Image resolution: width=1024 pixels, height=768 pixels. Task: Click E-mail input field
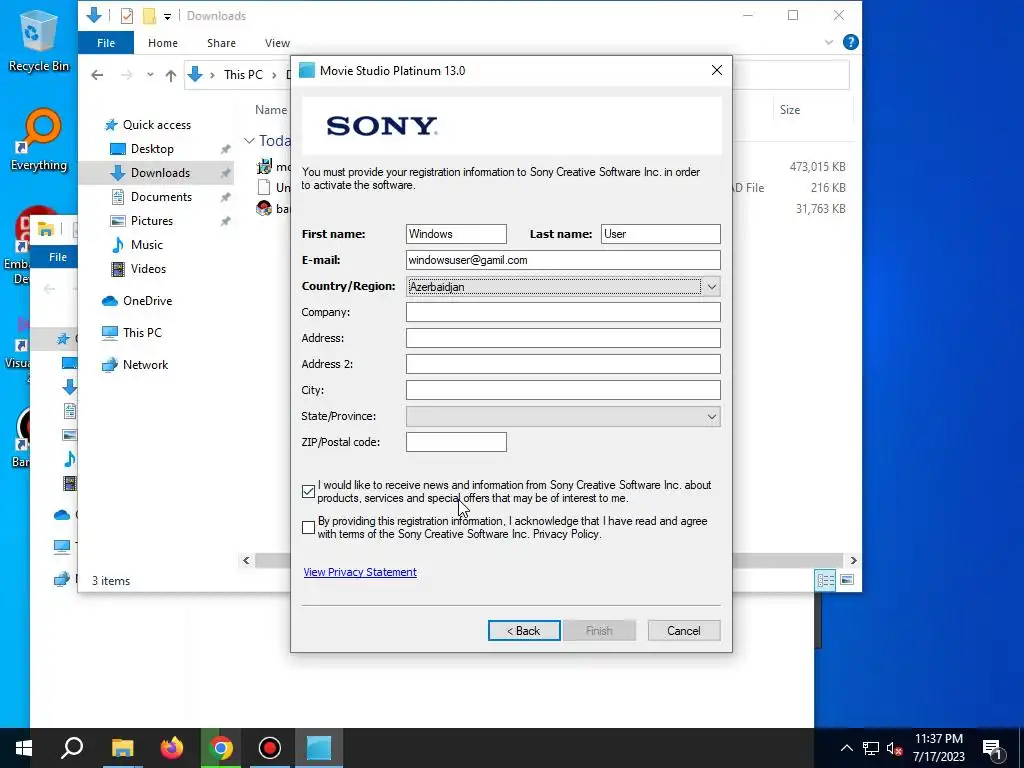(x=563, y=260)
